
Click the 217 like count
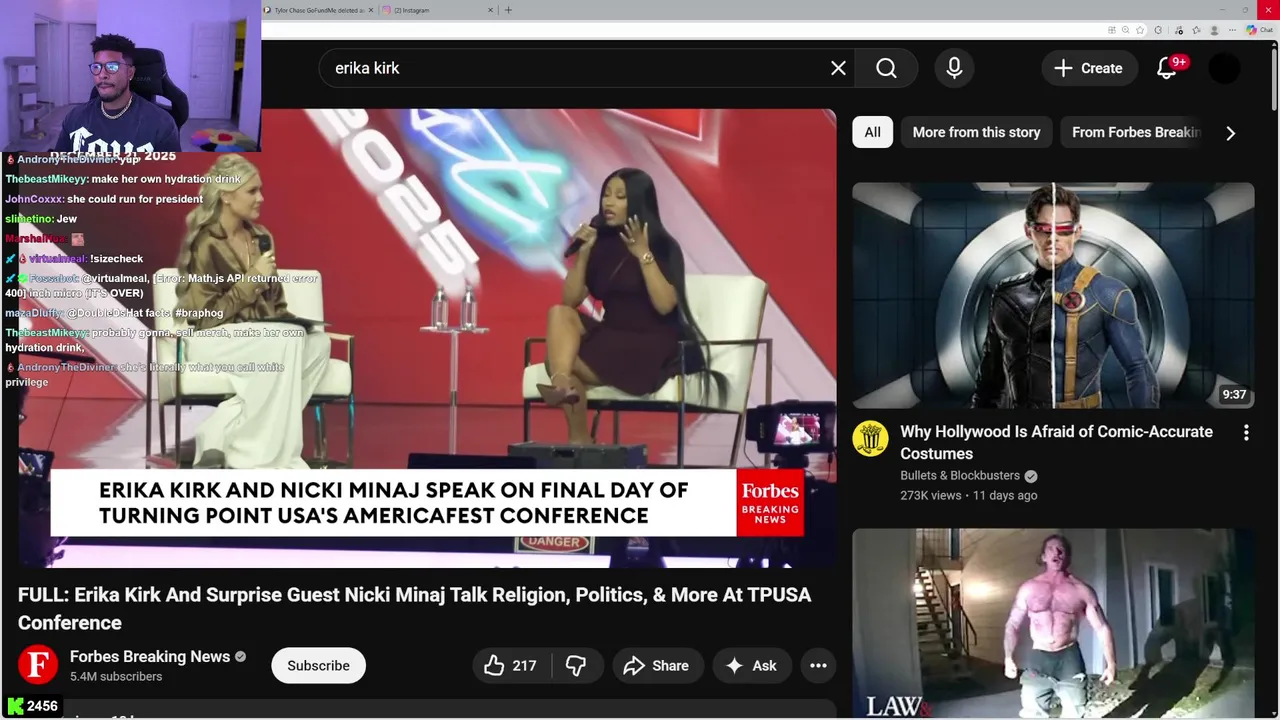pyautogui.click(x=524, y=666)
